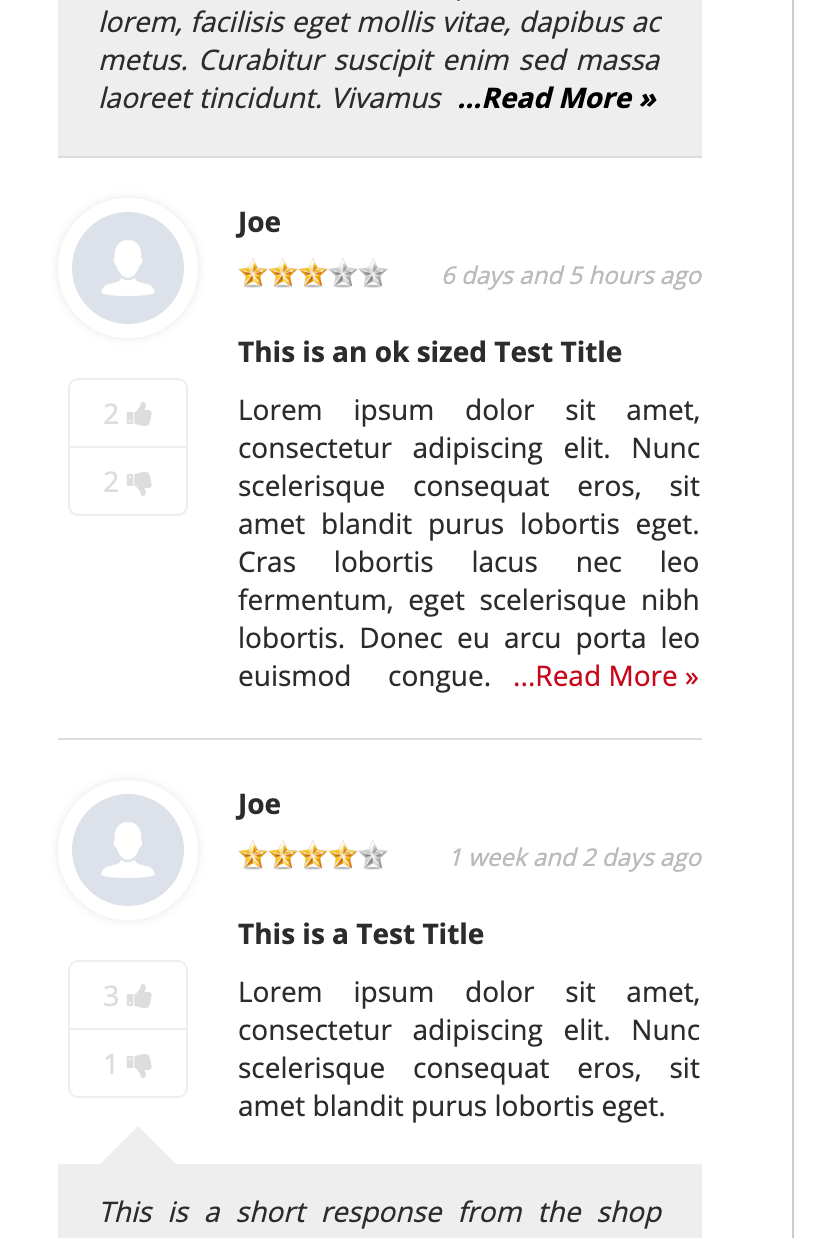The height and width of the screenshot is (1238, 816).
Task: Click the avatar photo on the 4-star review
Action: (127, 849)
